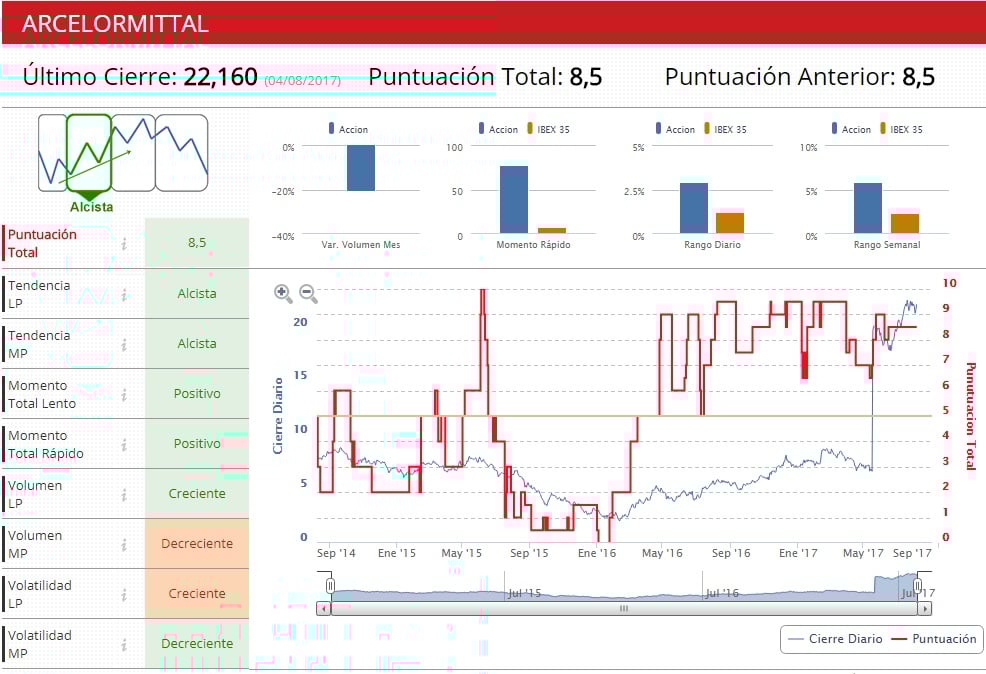This screenshot has height=674, width=986.
Task: Click the orange IBEX 35 bar in Rango Diario
Action: 730,223
